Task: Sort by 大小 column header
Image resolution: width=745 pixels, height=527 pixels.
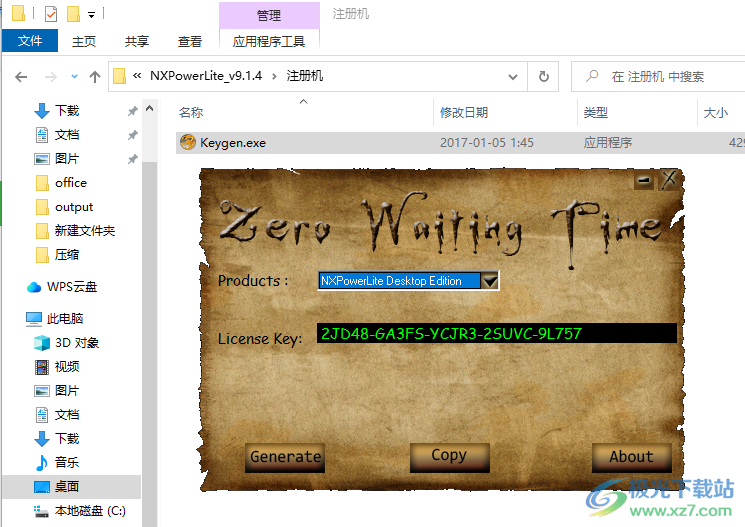Action: pos(716,113)
